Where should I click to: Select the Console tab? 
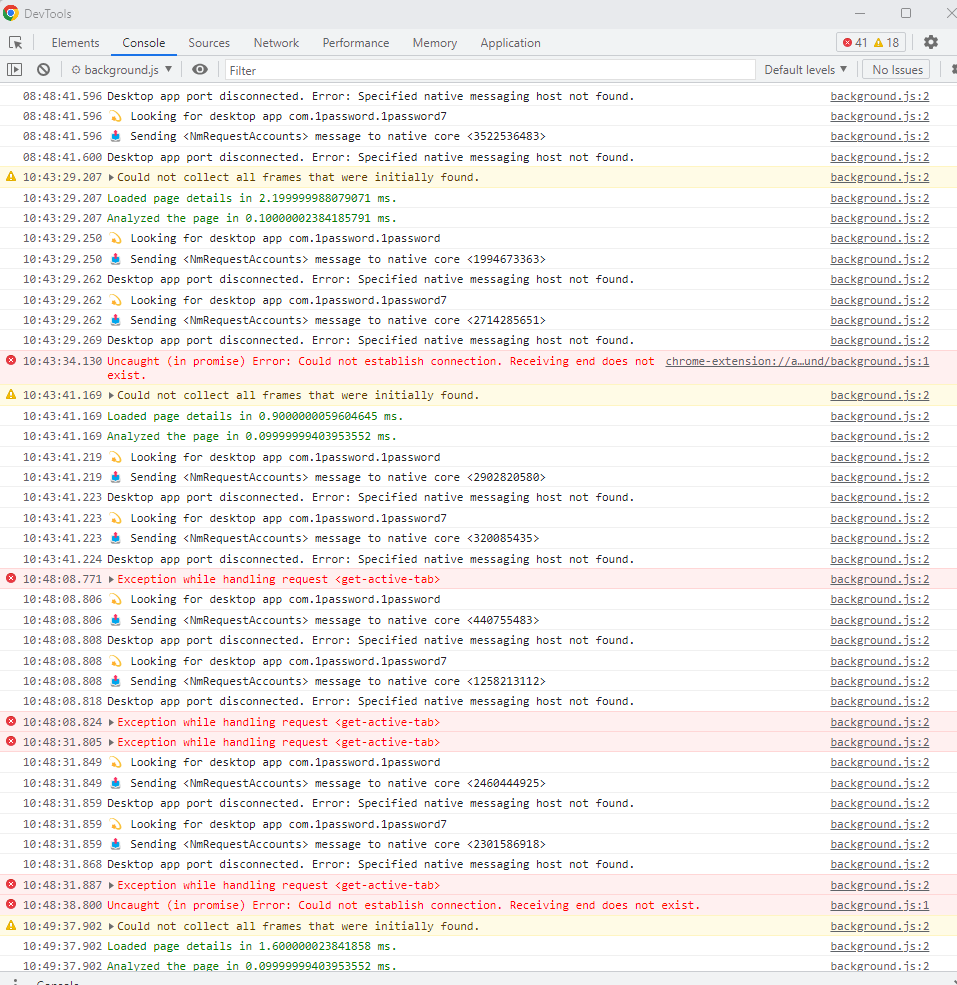pyautogui.click(x=144, y=43)
